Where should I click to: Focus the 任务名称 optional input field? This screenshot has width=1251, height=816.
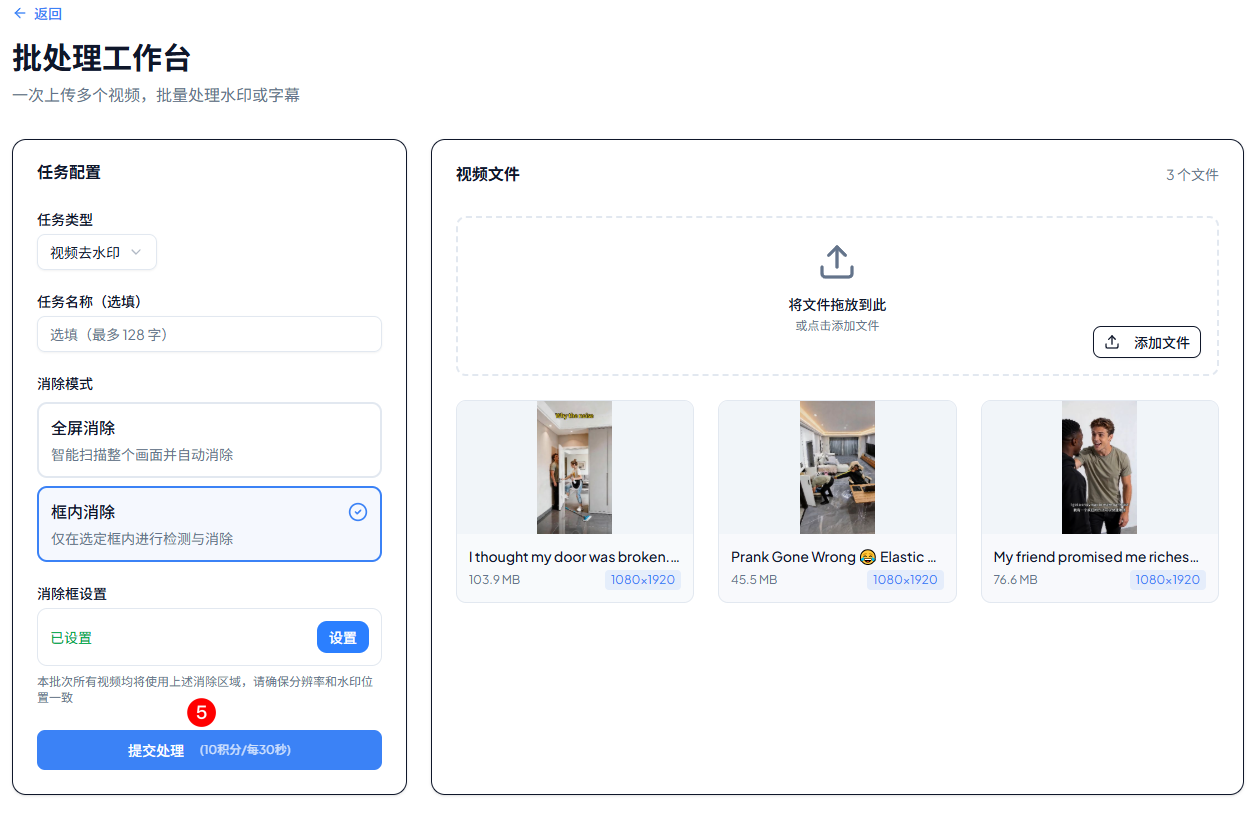coord(209,334)
